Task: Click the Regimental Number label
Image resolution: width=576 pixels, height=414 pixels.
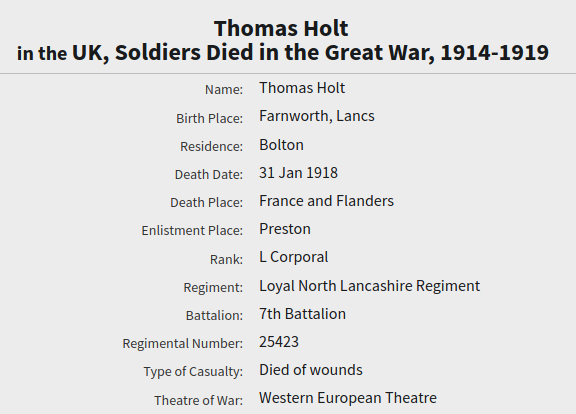Action: point(183,344)
